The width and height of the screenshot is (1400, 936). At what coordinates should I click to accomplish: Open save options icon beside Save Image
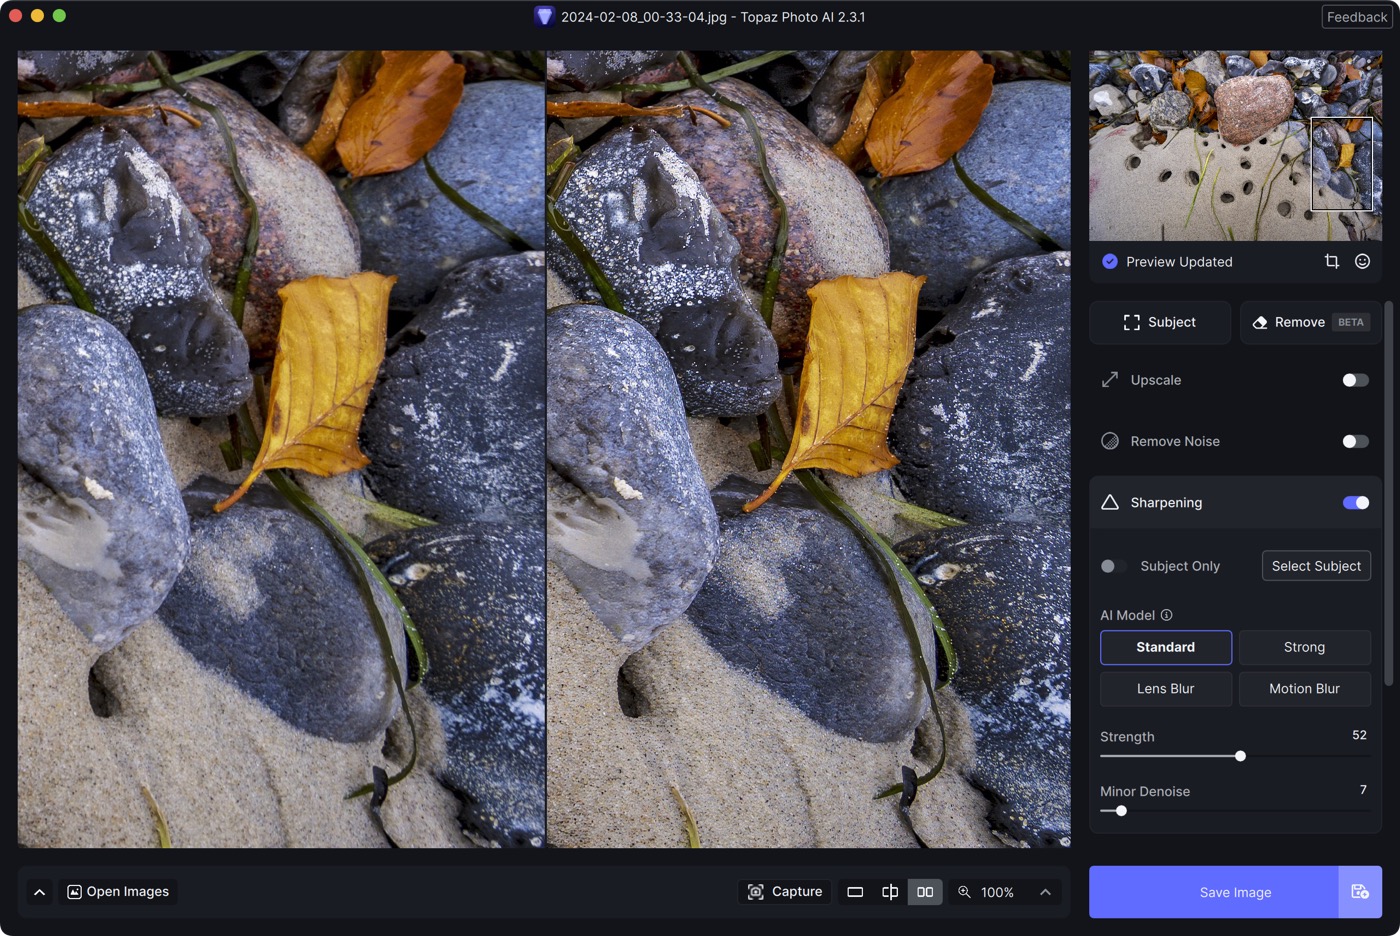(x=1360, y=892)
